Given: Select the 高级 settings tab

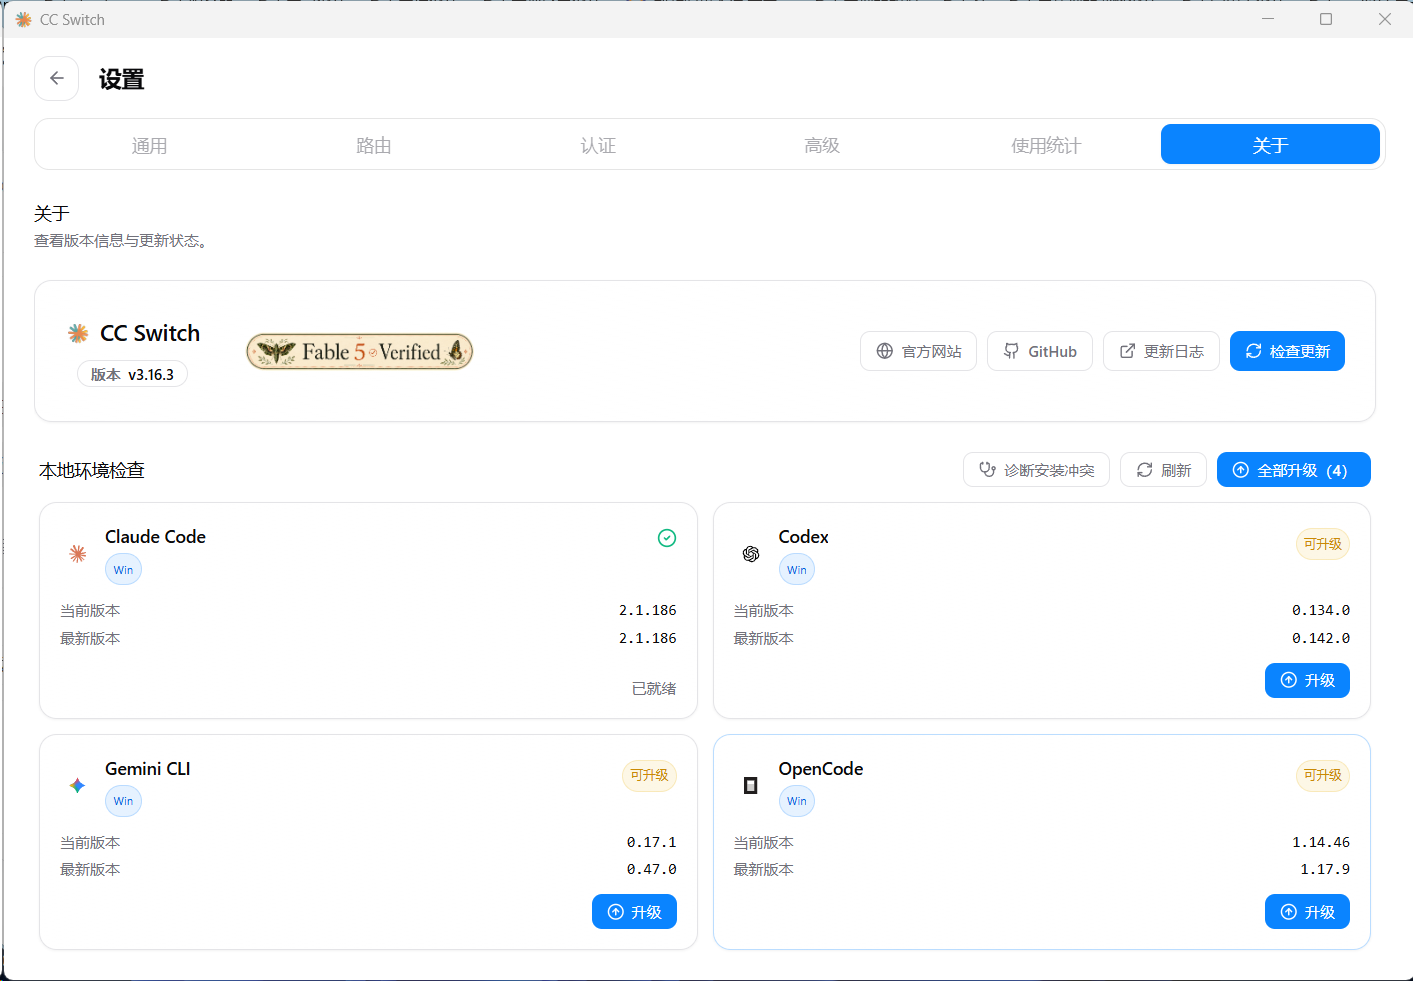Looking at the screenshot, I should pyautogui.click(x=822, y=145).
